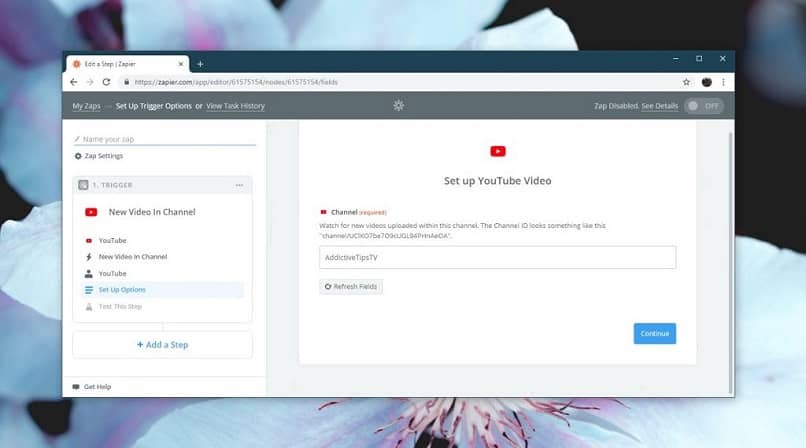
Task: Click the Refresh Fields button
Action: pos(351,287)
